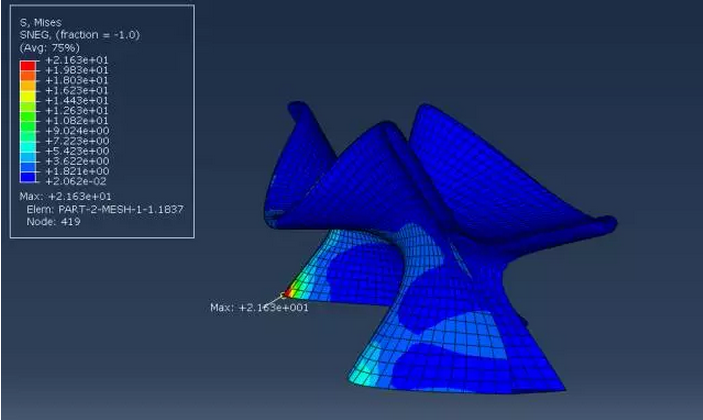The image size is (703, 420).
Task: Select the 'Max: +2.163e+001' viewport annotation label
Action: pos(259,307)
